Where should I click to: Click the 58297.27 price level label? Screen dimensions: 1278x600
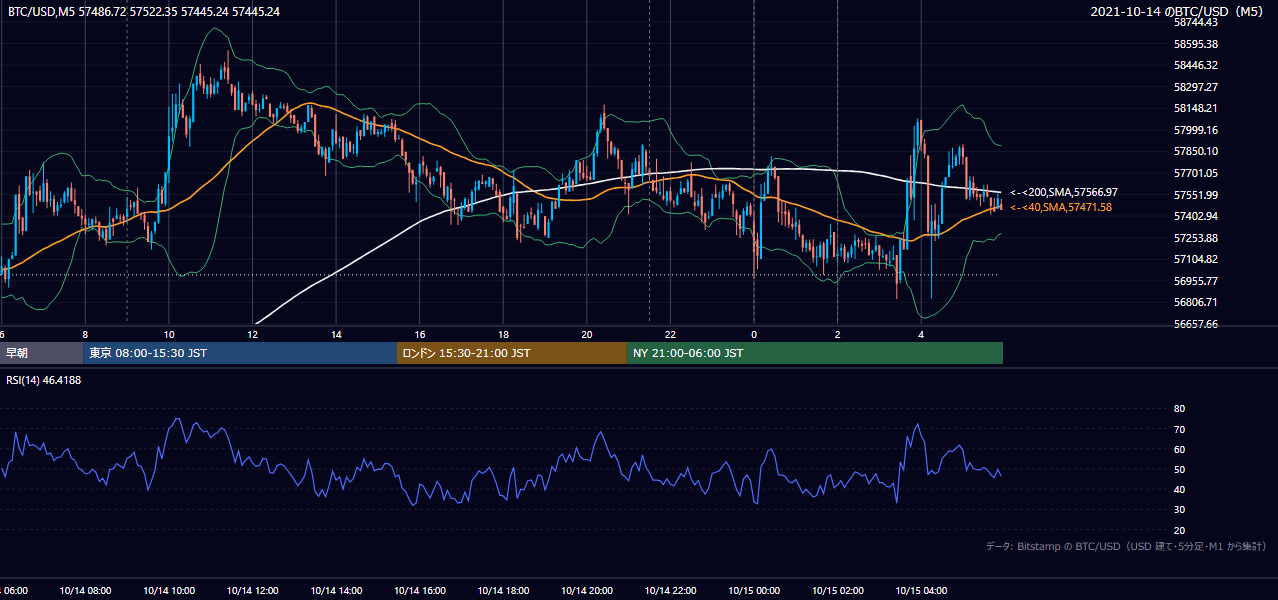pyautogui.click(x=1195, y=87)
